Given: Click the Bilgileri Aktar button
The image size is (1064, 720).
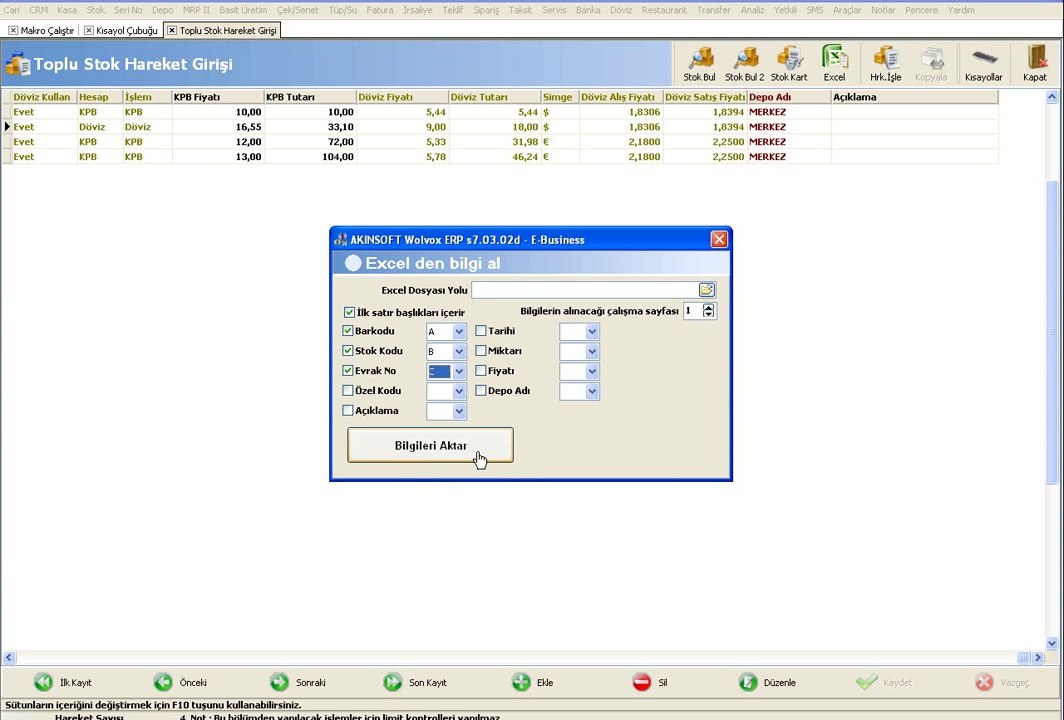Looking at the screenshot, I should click(430, 445).
